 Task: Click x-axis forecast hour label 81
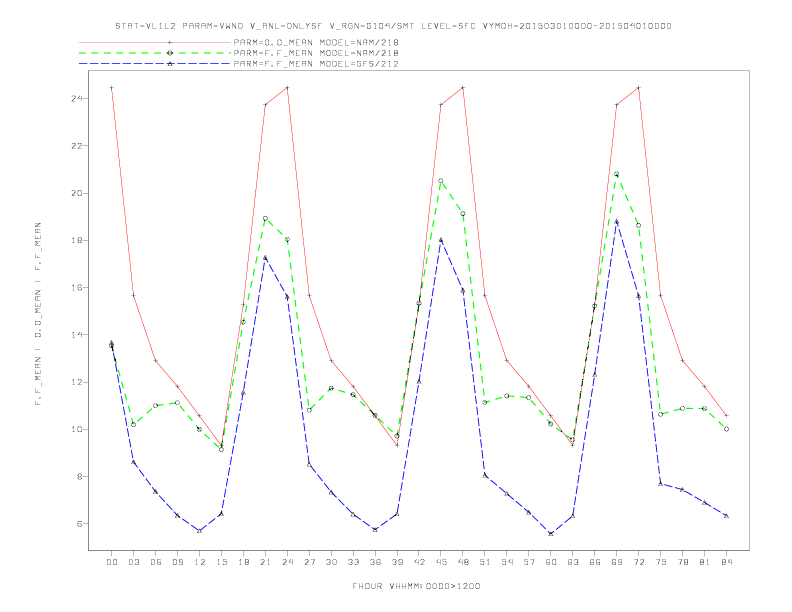click(705, 562)
